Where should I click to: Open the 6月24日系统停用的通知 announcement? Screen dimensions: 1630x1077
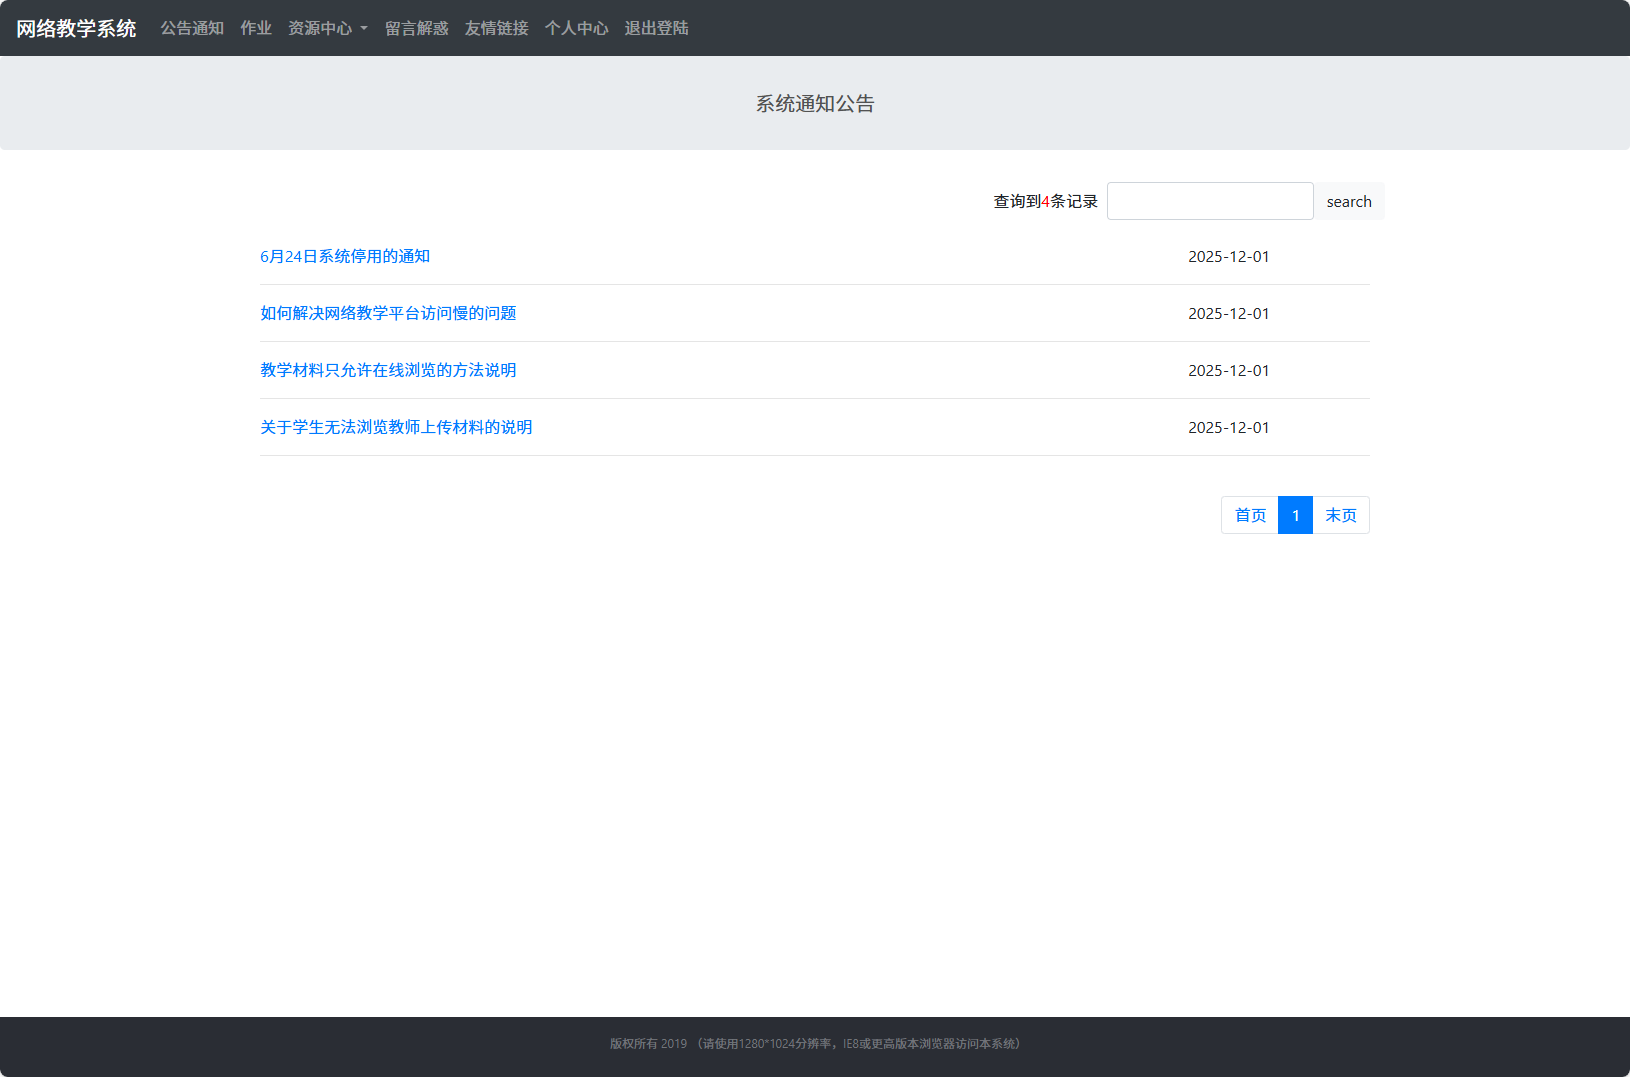click(345, 256)
